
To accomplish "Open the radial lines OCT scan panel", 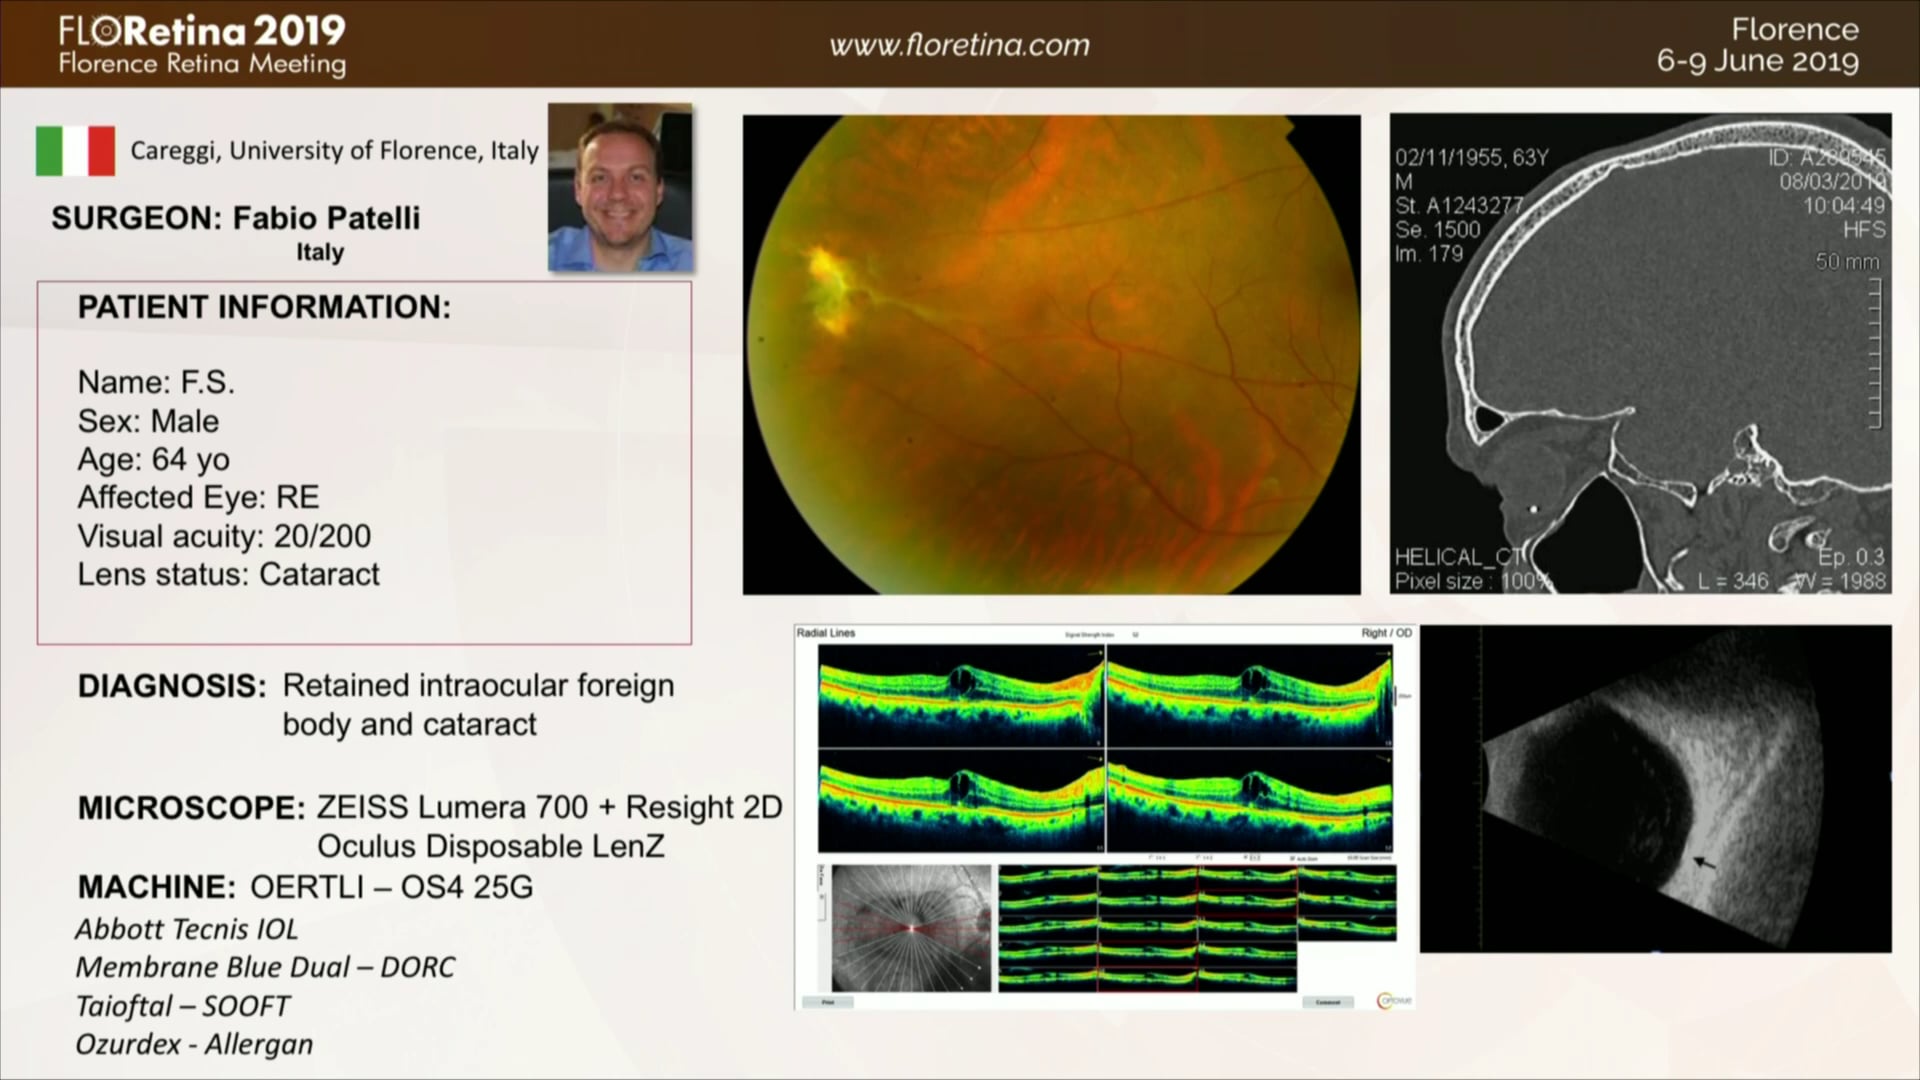I will (x=1105, y=817).
